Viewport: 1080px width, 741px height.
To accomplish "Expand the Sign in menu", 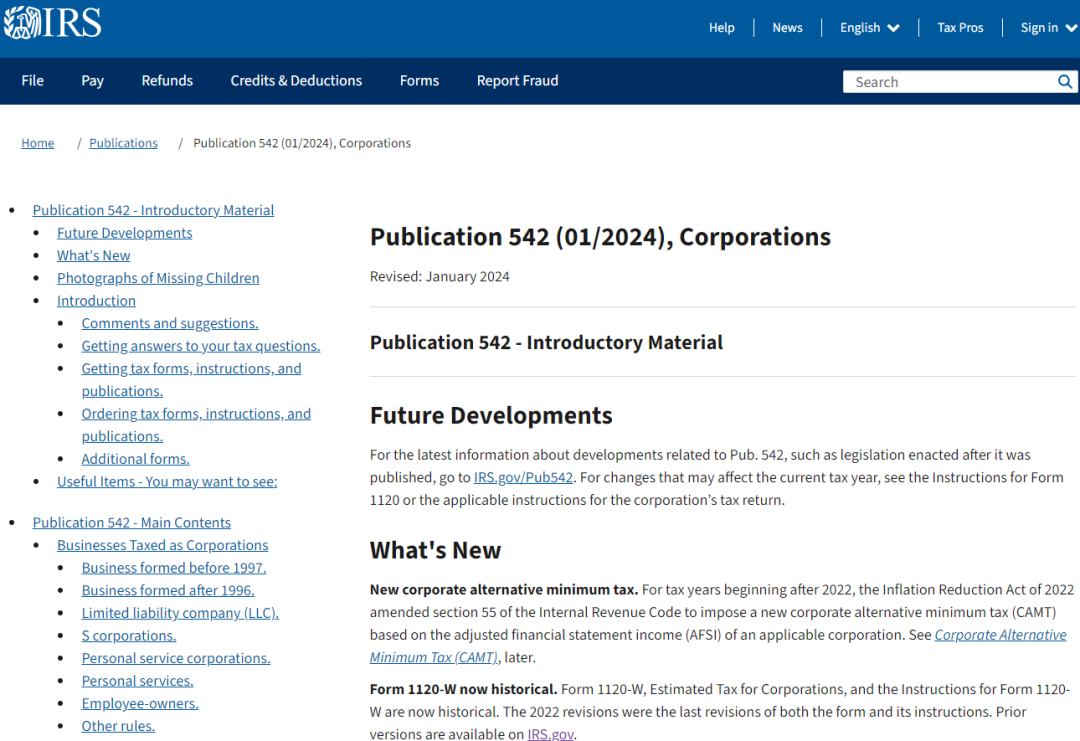I will tap(1048, 28).
